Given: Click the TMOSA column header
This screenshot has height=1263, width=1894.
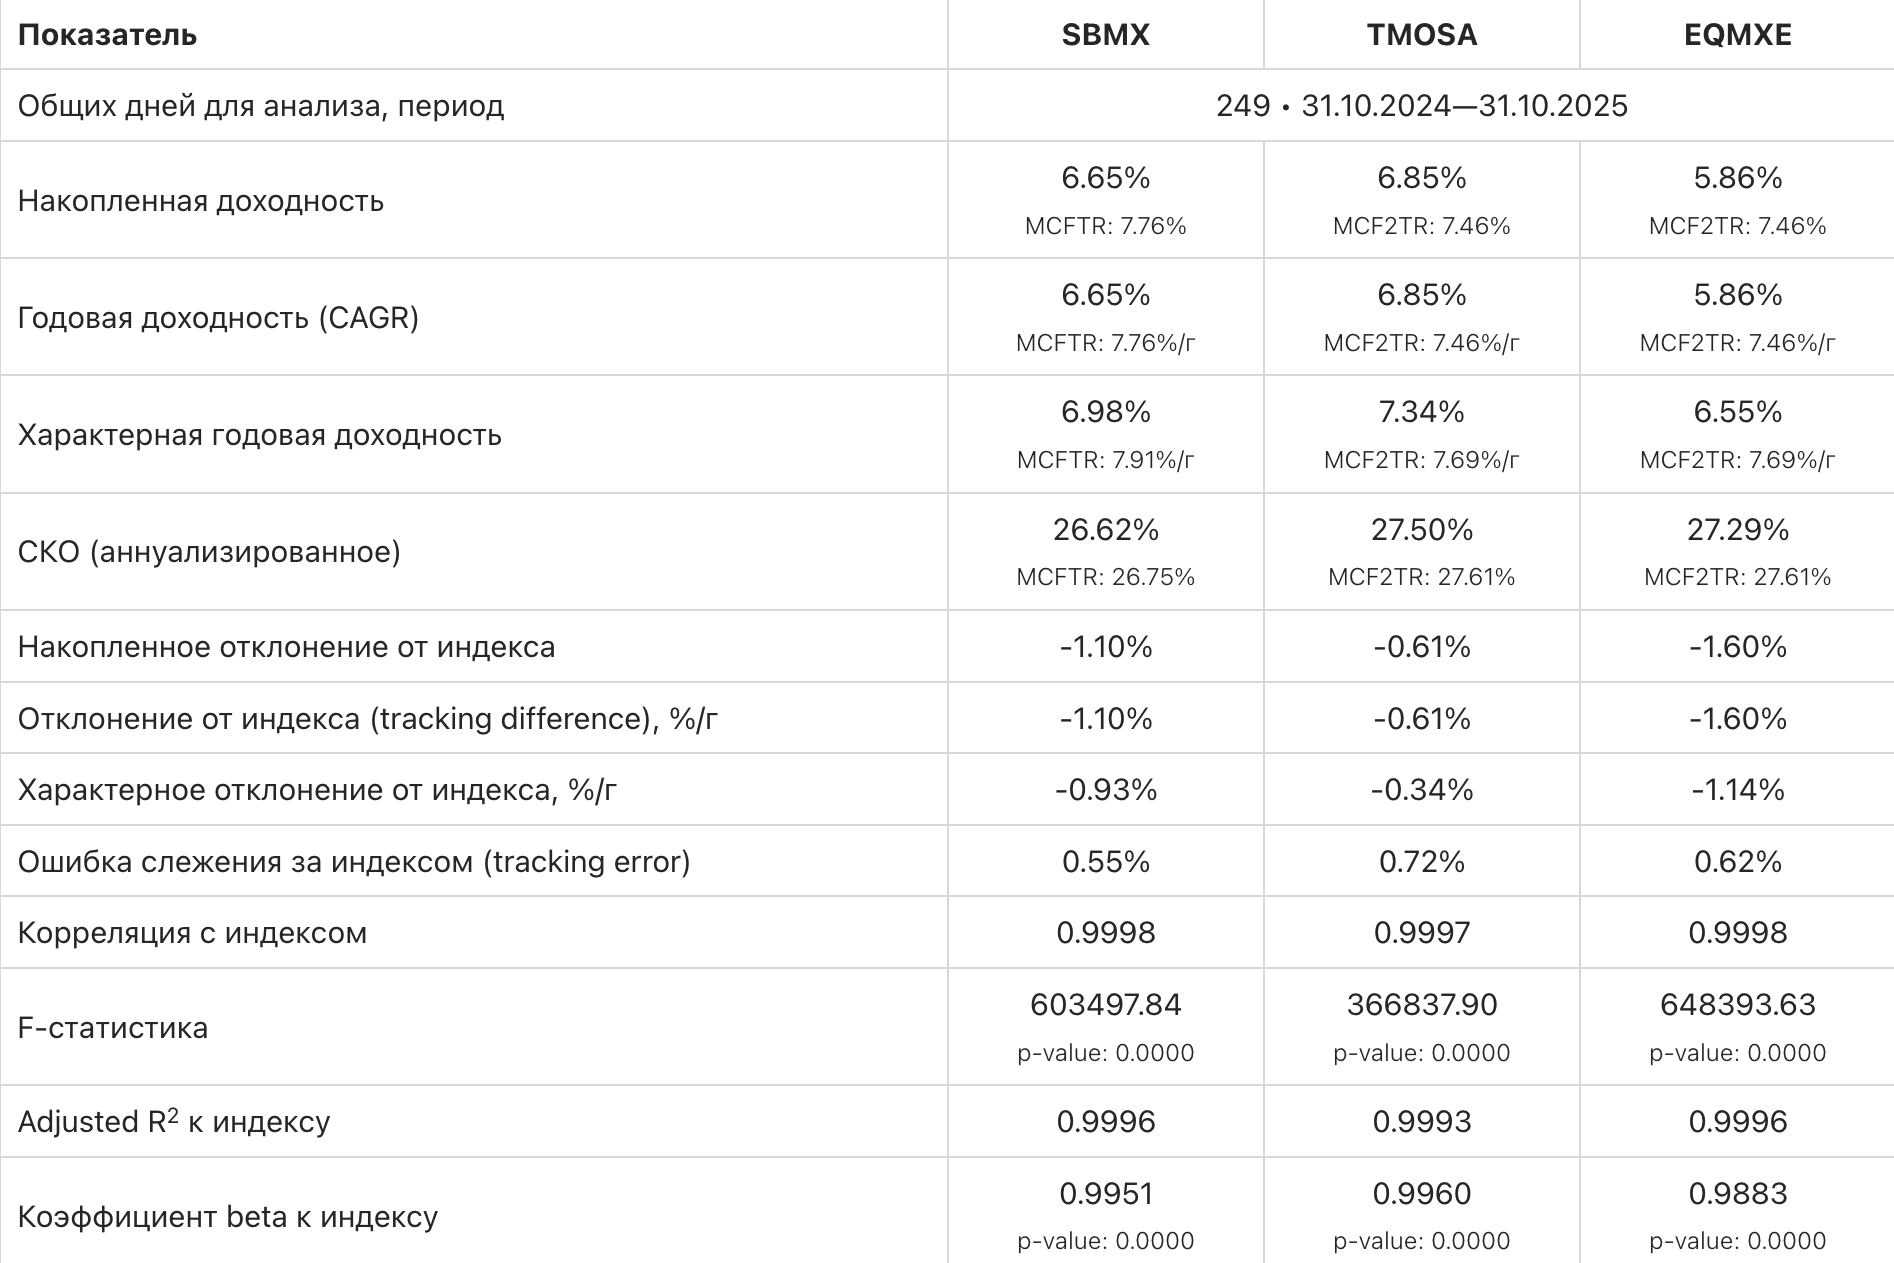Looking at the screenshot, I should (1421, 35).
